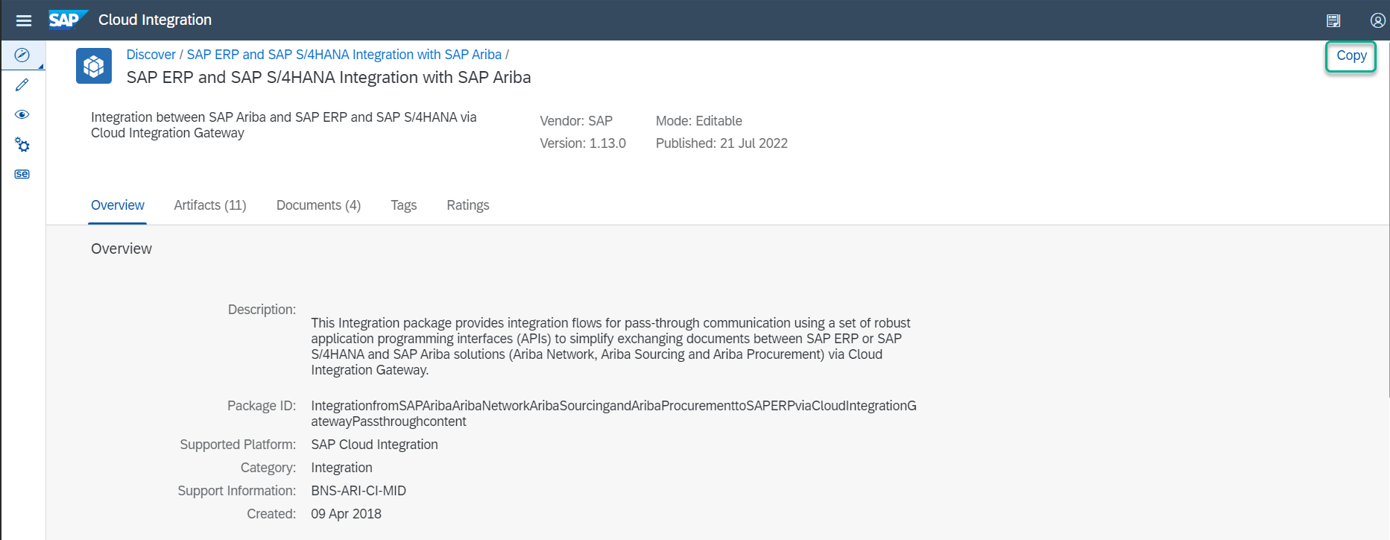Go to Discover breadcrumb link

[x=151, y=54]
